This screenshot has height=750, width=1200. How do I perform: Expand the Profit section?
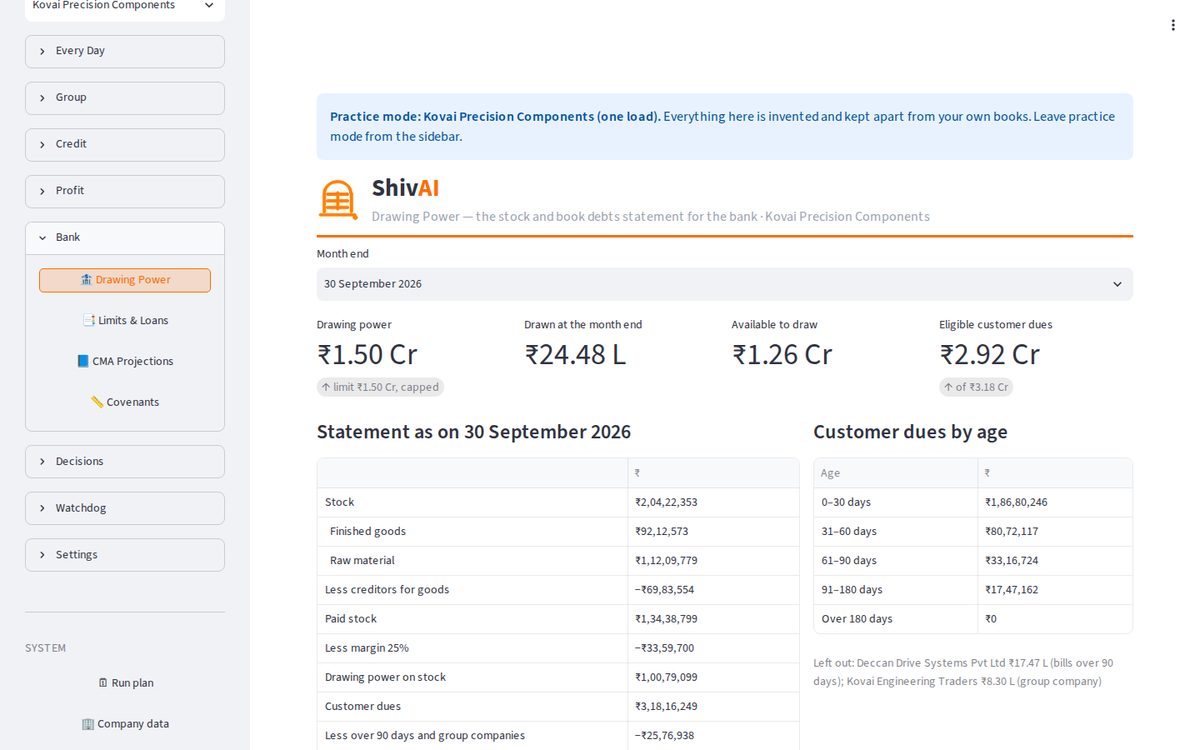125,191
